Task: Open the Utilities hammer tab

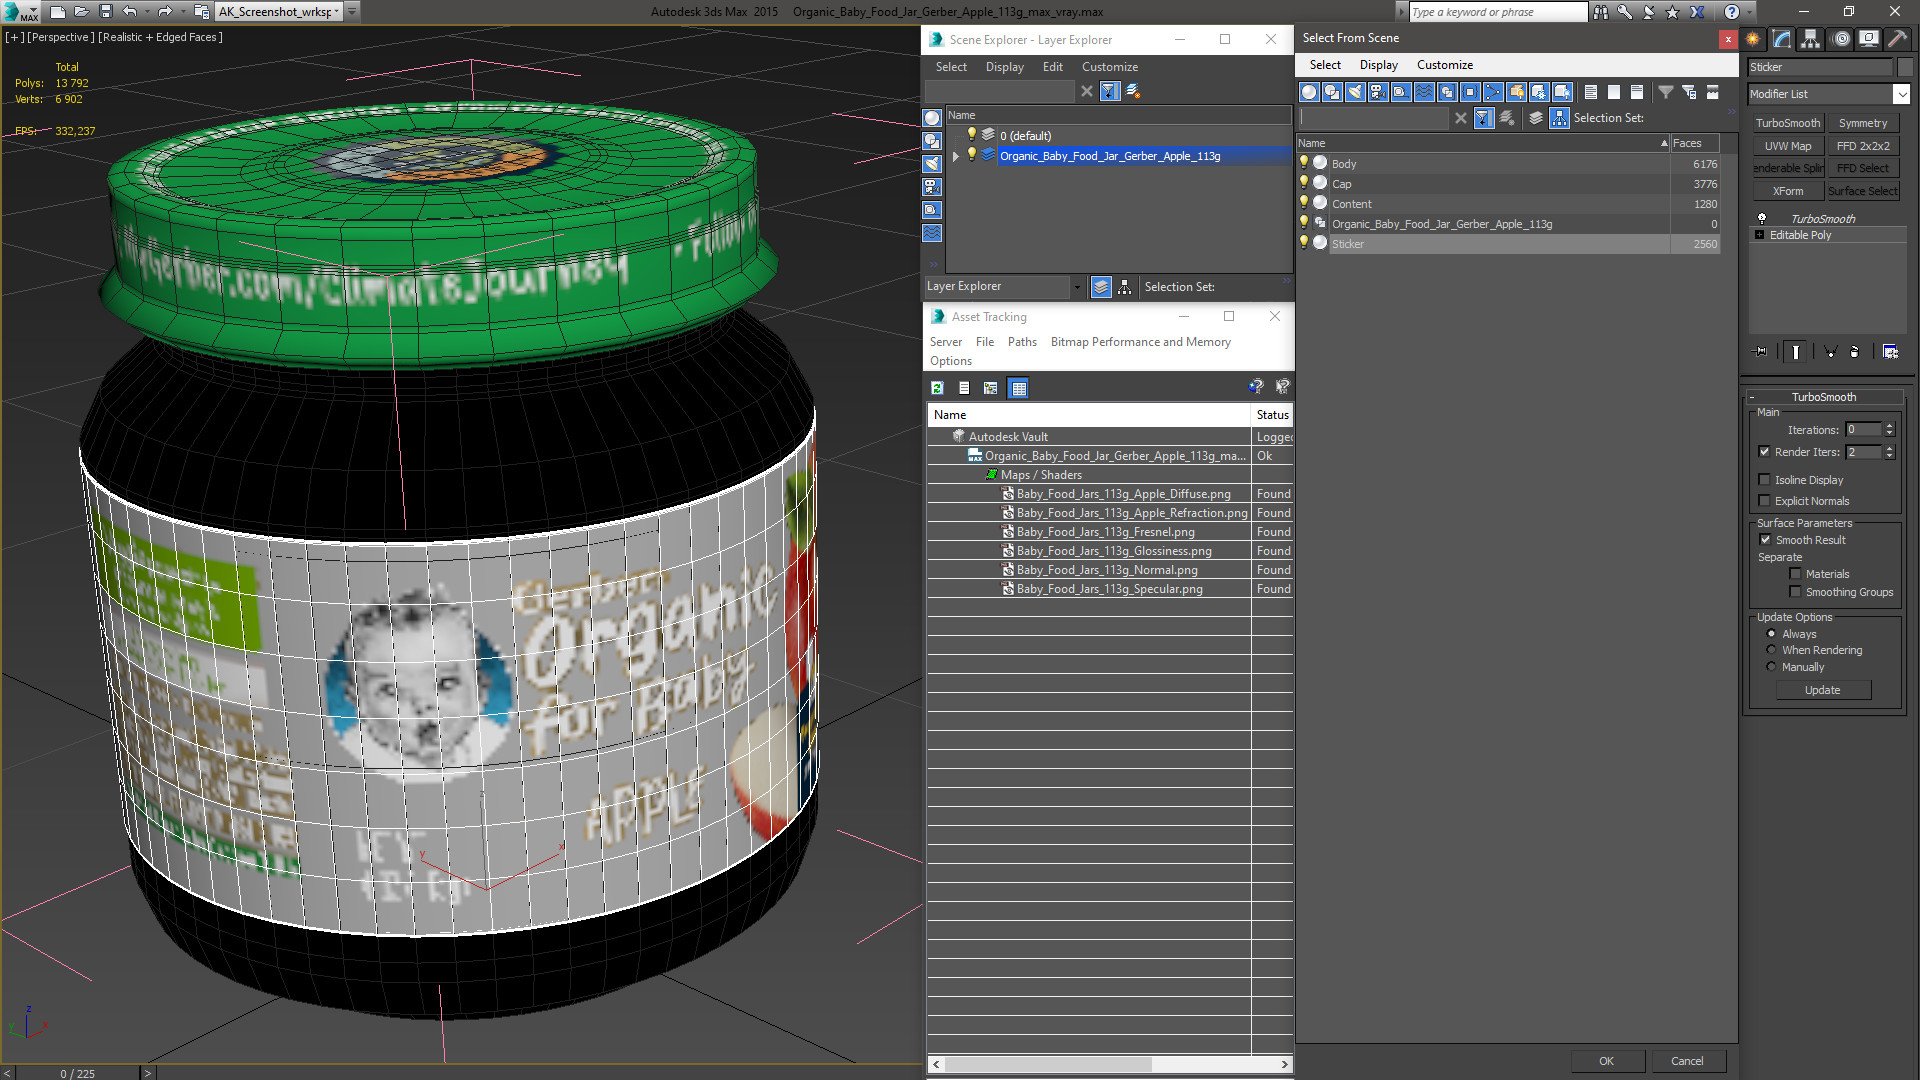Action: click(1897, 39)
